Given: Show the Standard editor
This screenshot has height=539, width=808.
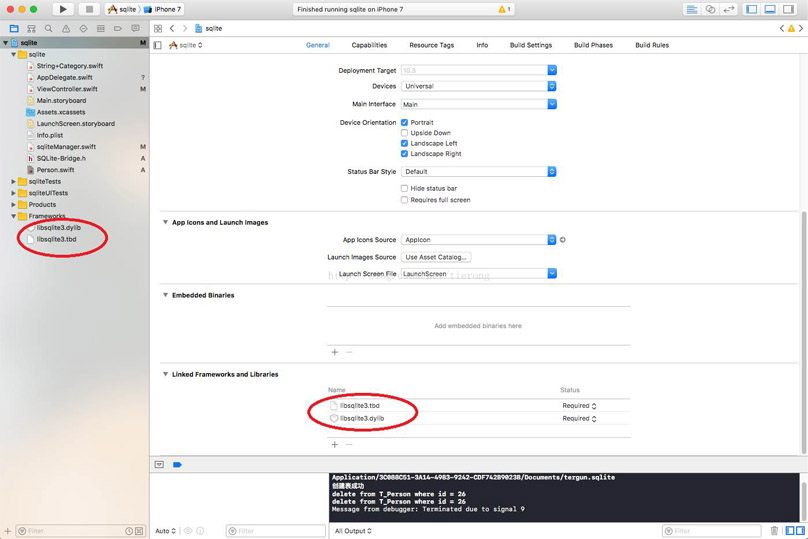Looking at the screenshot, I should click(692, 9).
